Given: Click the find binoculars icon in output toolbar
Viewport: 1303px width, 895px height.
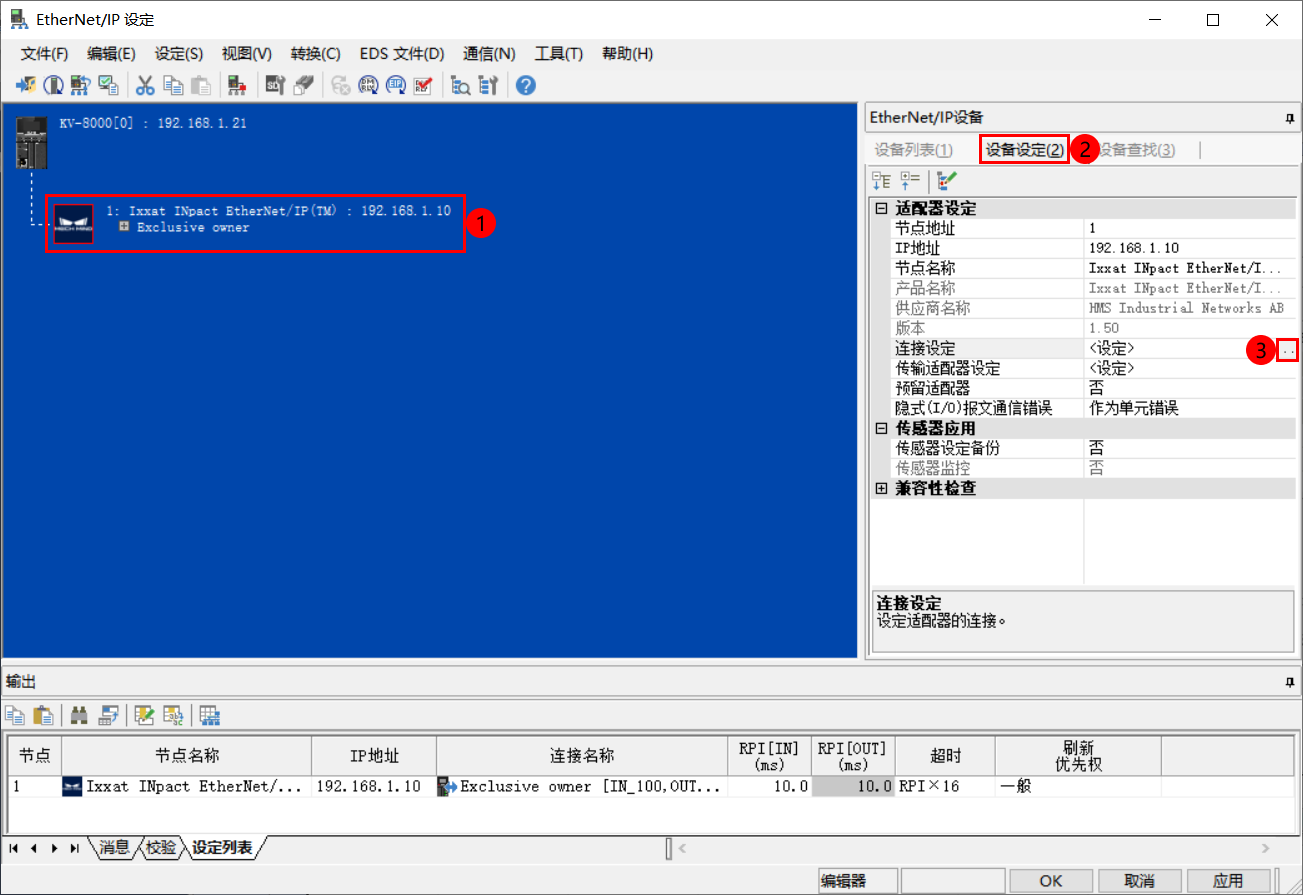Looking at the screenshot, I should pos(80,715).
